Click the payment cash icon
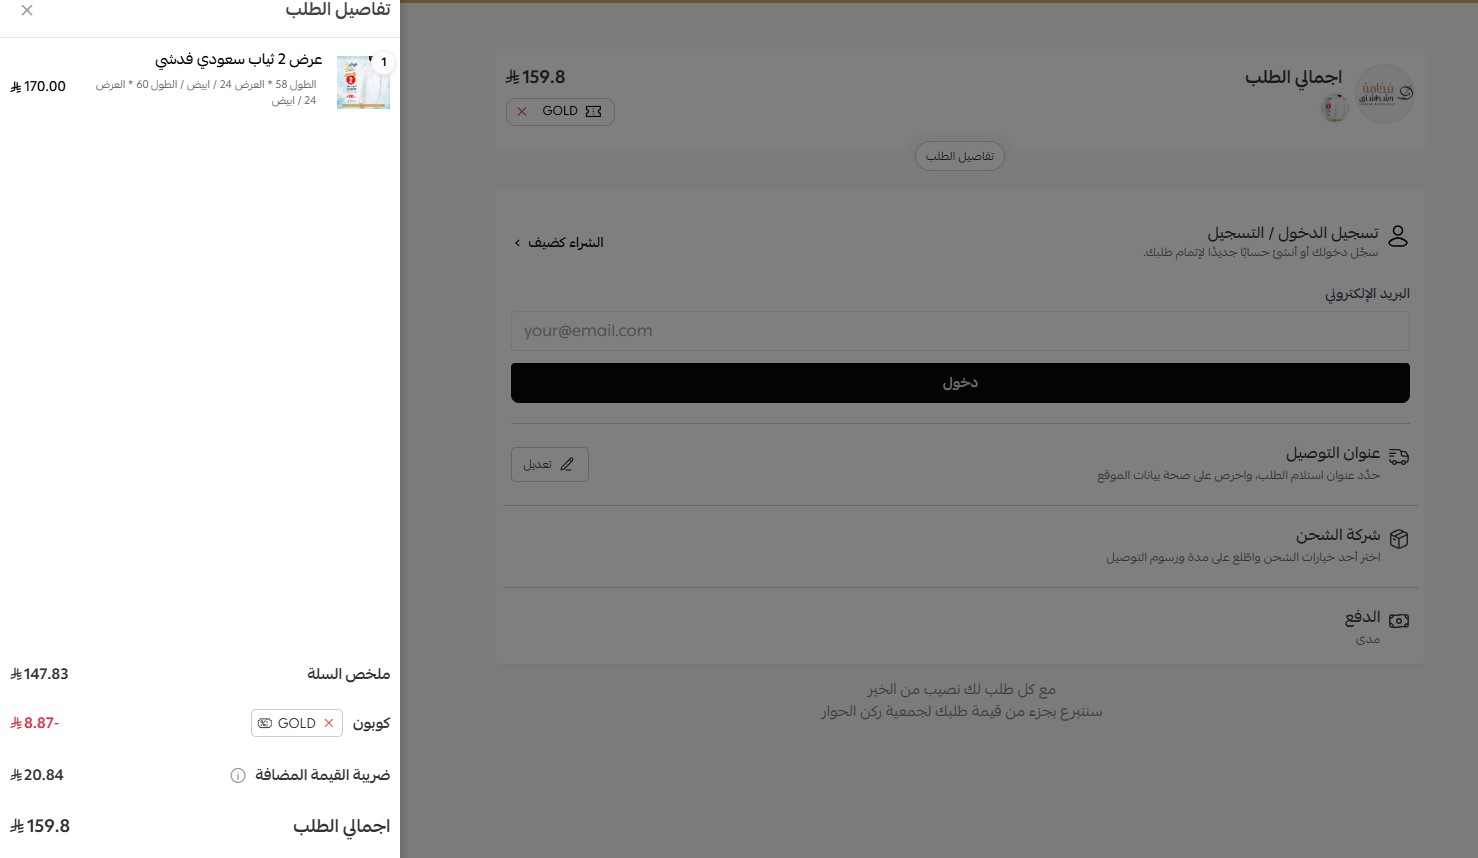This screenshot has width=1478, height=858. tap(1399, 621)
